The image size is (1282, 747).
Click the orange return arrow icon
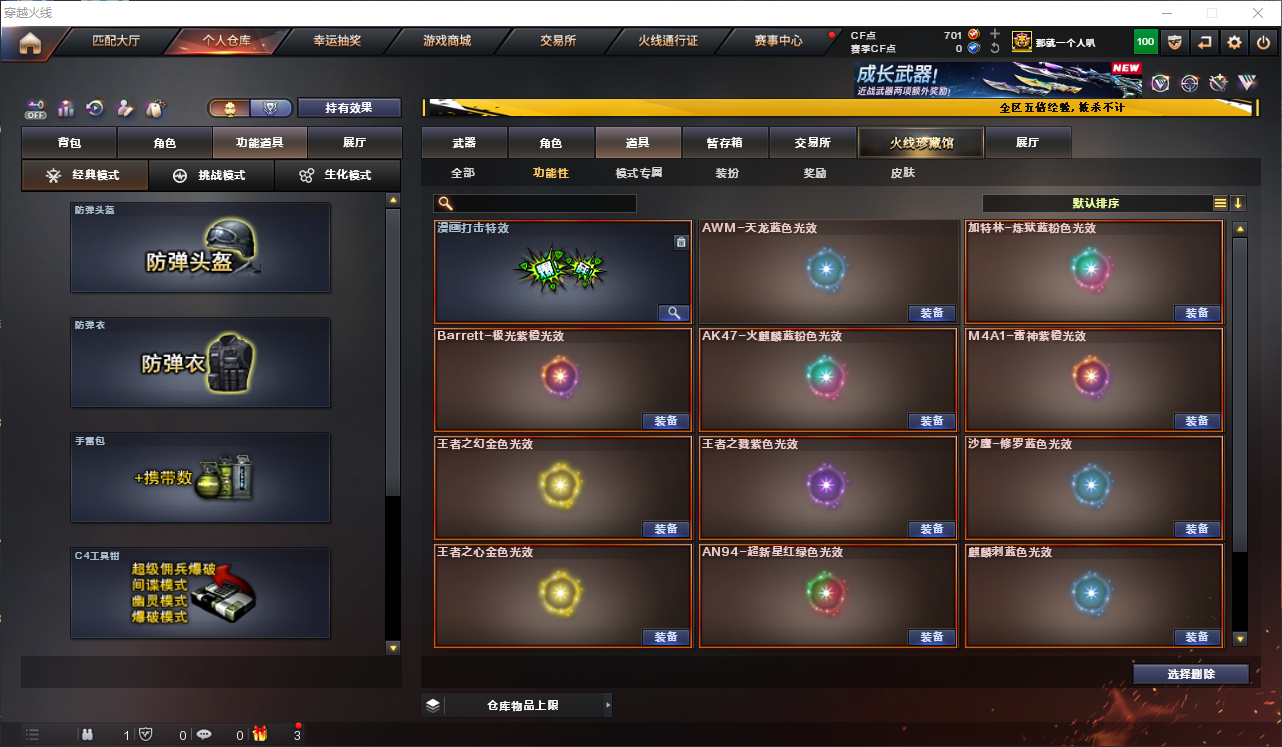[x=1205, y=42]
